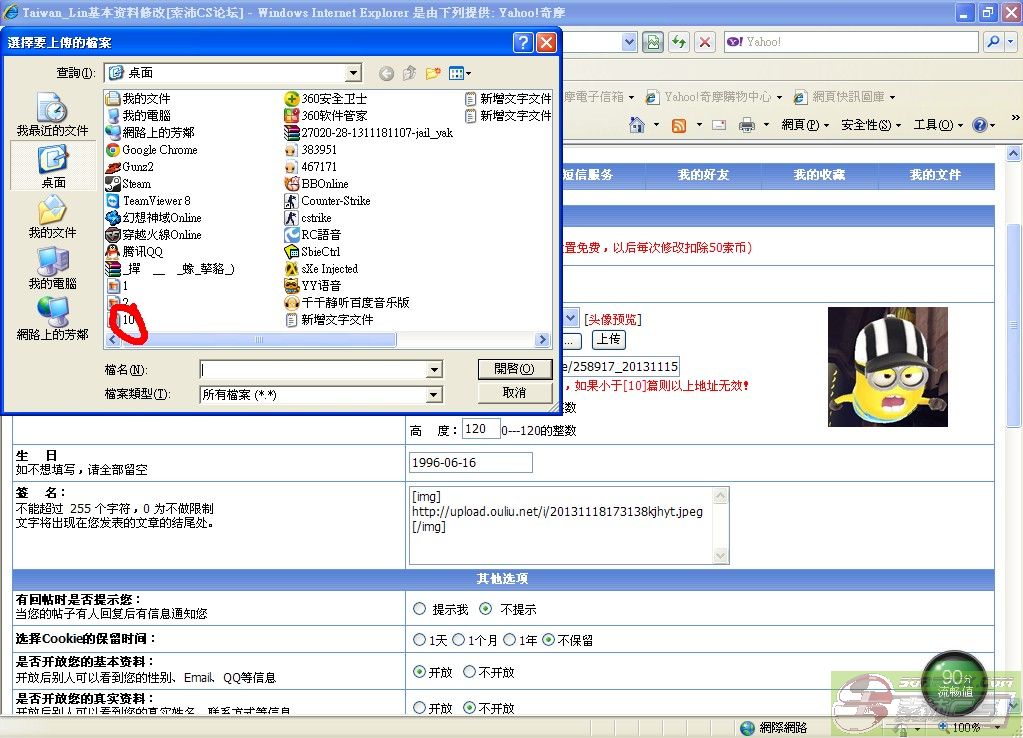Choose 1年 cookie retention radio option
Image resolution: width=1023 pixels, height=738 pixels.
pos(510,640)
